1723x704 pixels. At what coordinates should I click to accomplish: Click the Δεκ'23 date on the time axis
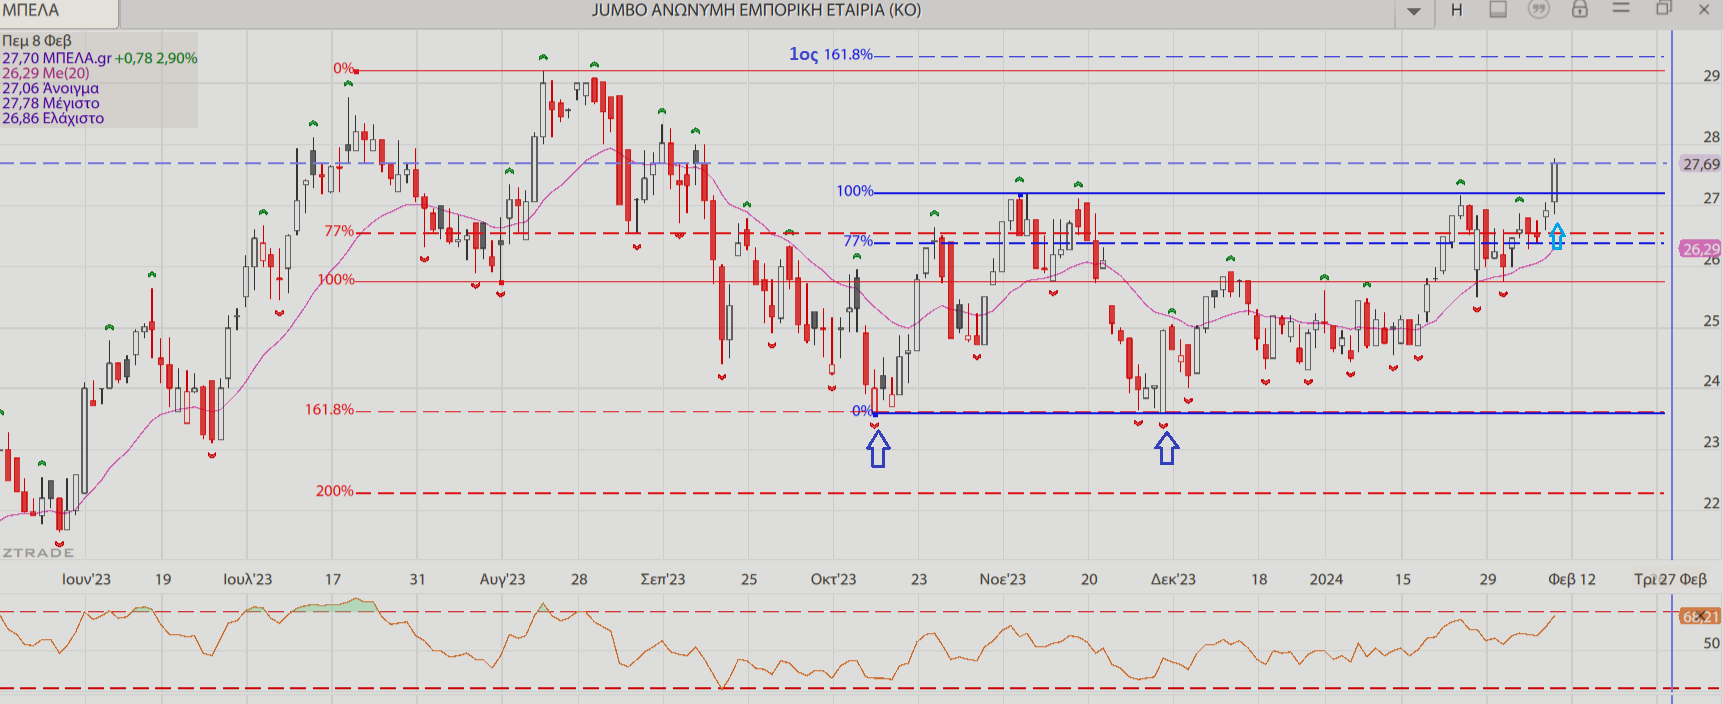1173,580
